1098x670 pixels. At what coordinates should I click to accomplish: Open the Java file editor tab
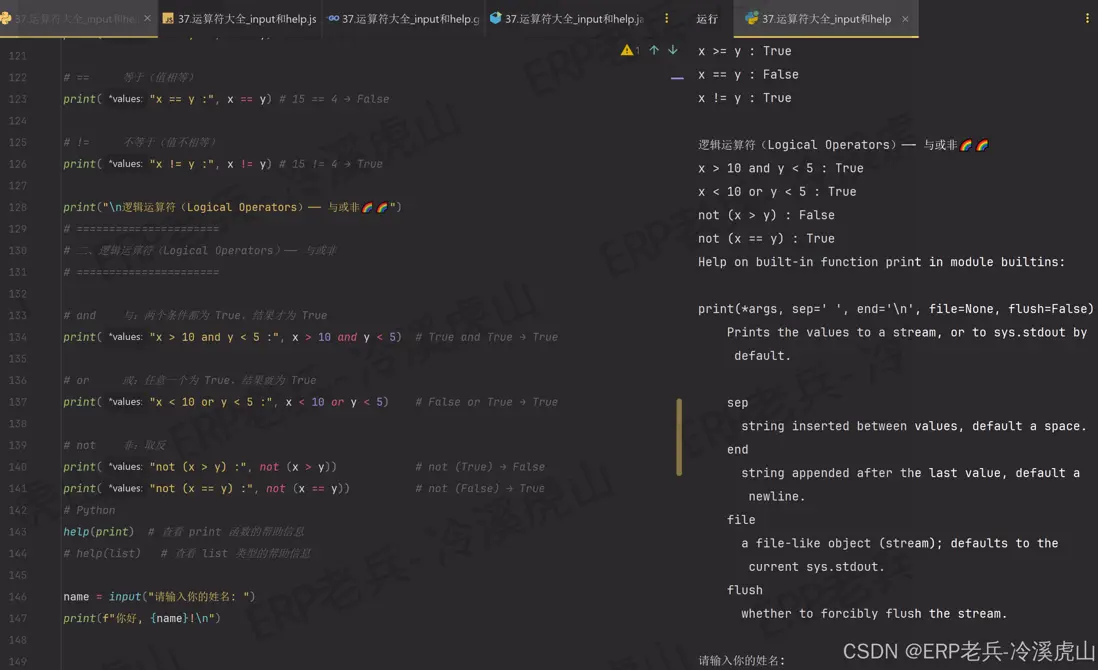tap(567, 19)
